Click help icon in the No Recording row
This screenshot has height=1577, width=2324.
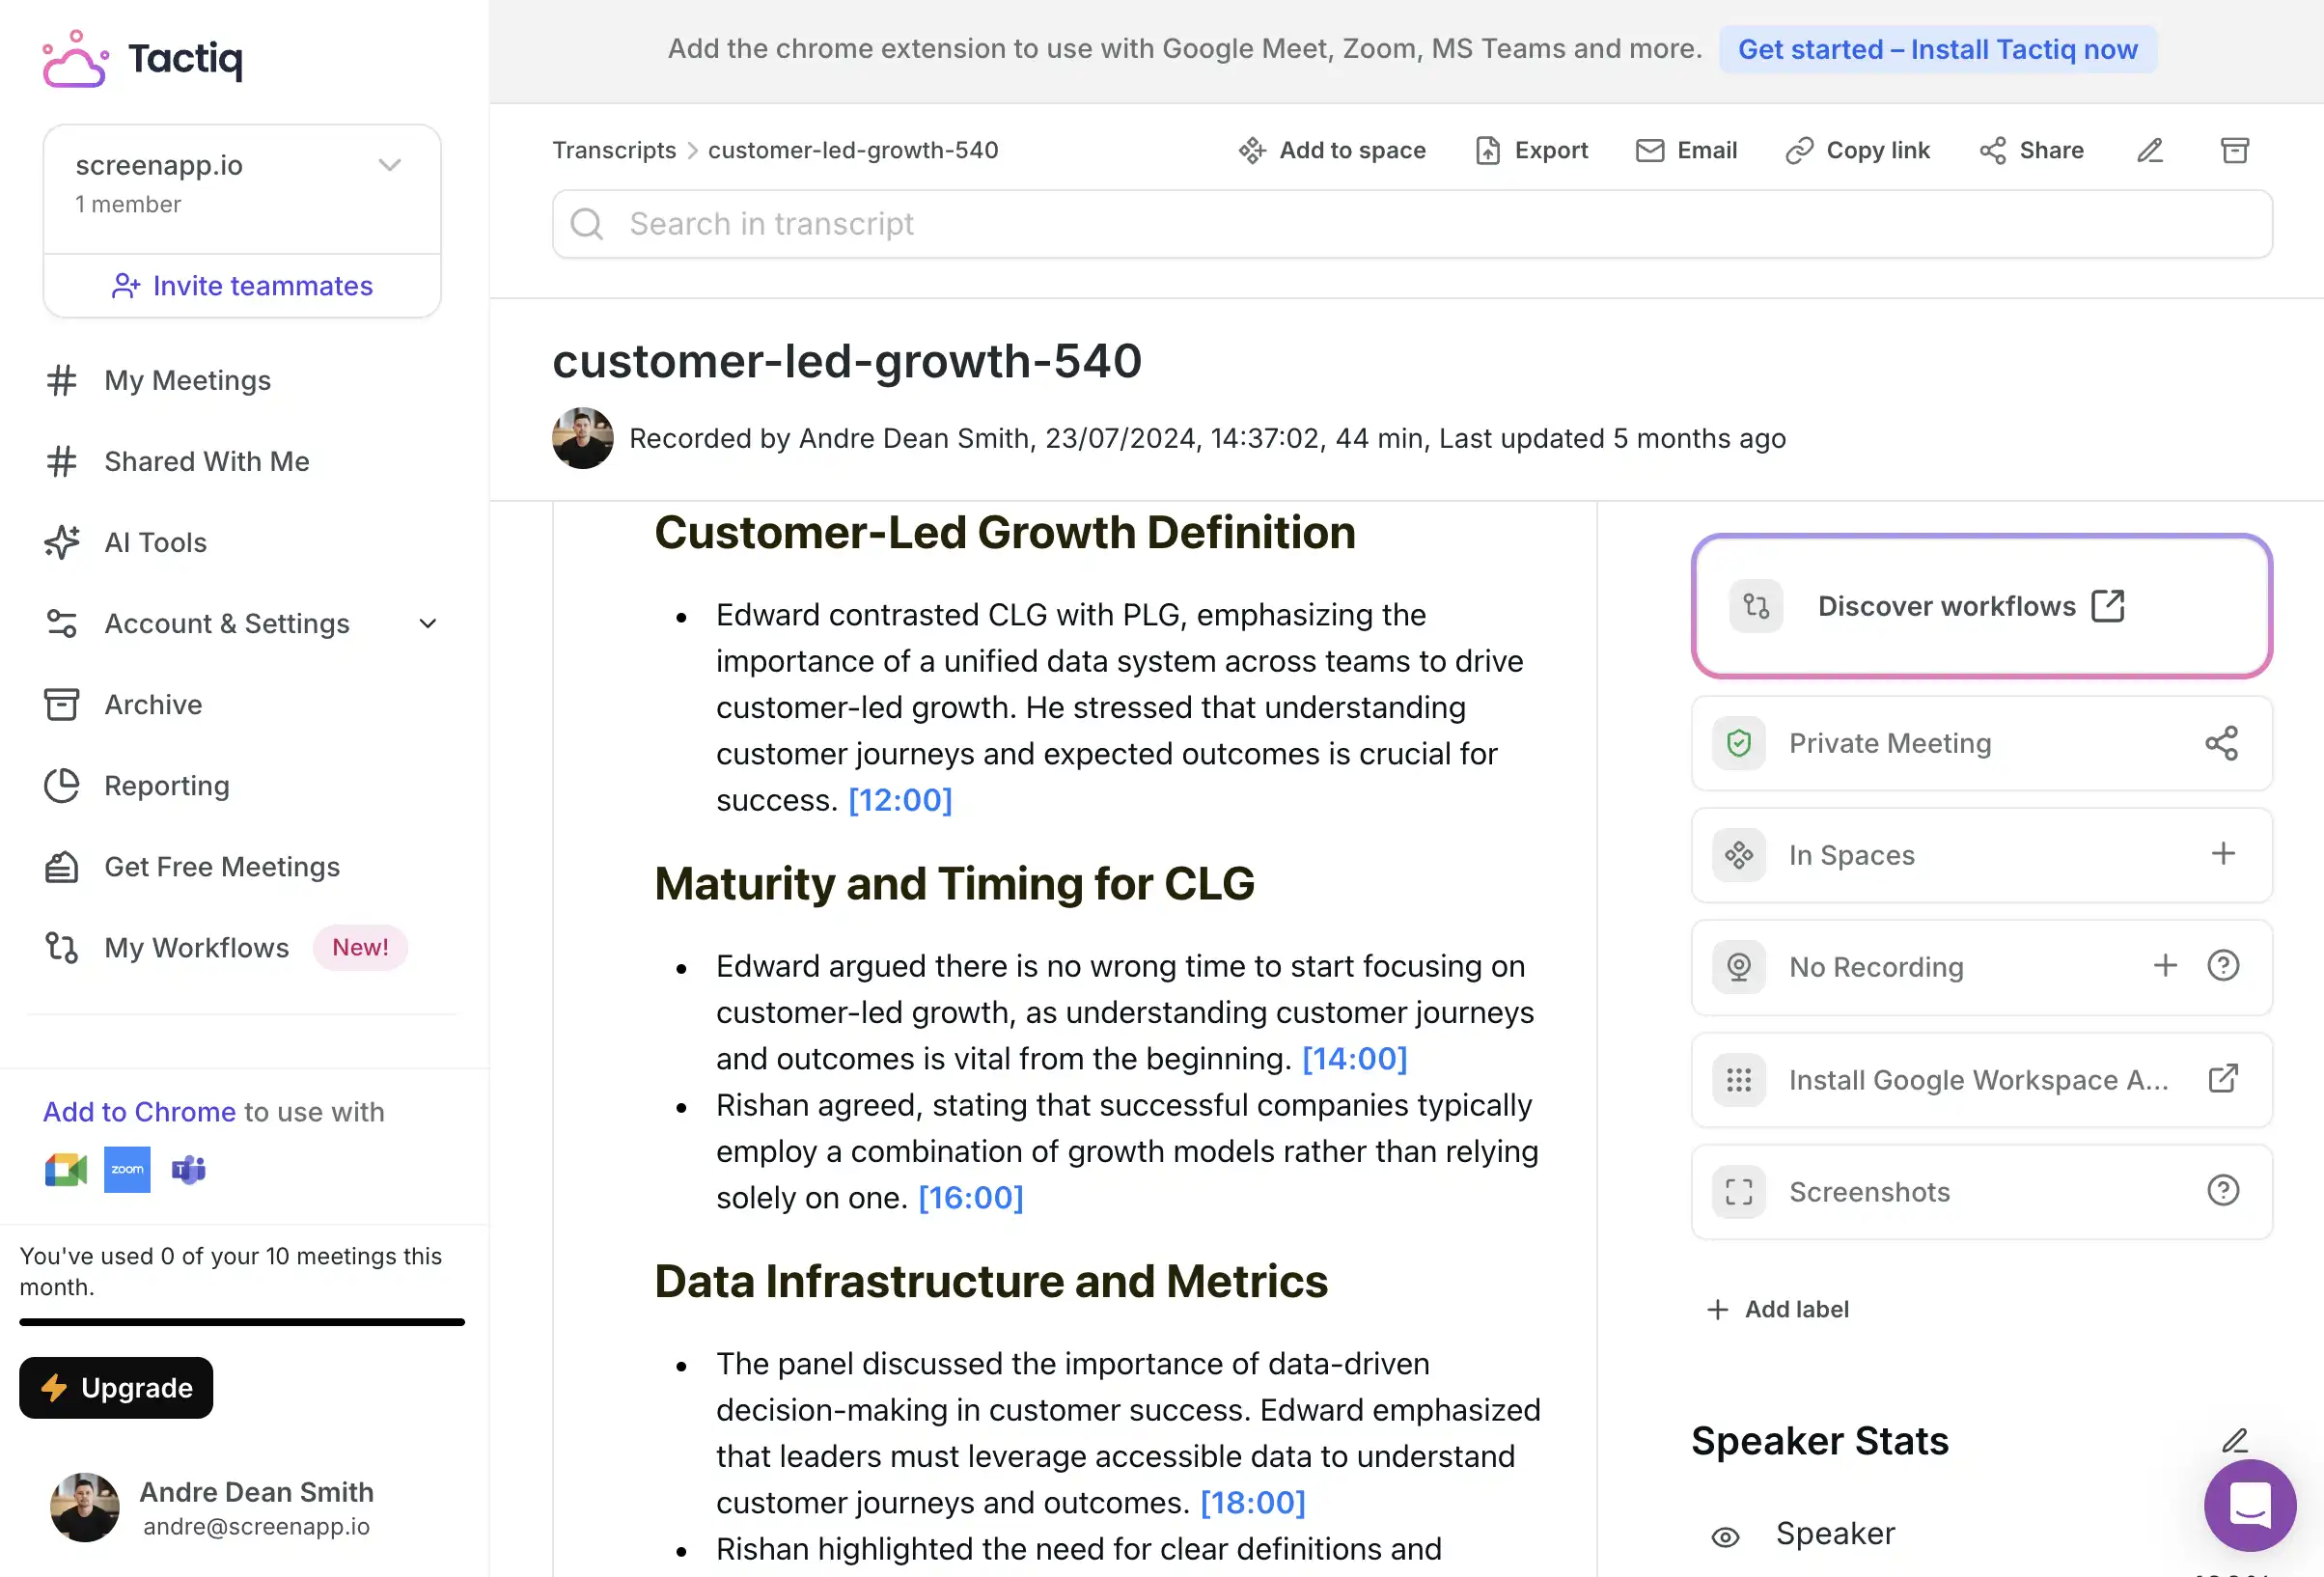coord(2222,965)
